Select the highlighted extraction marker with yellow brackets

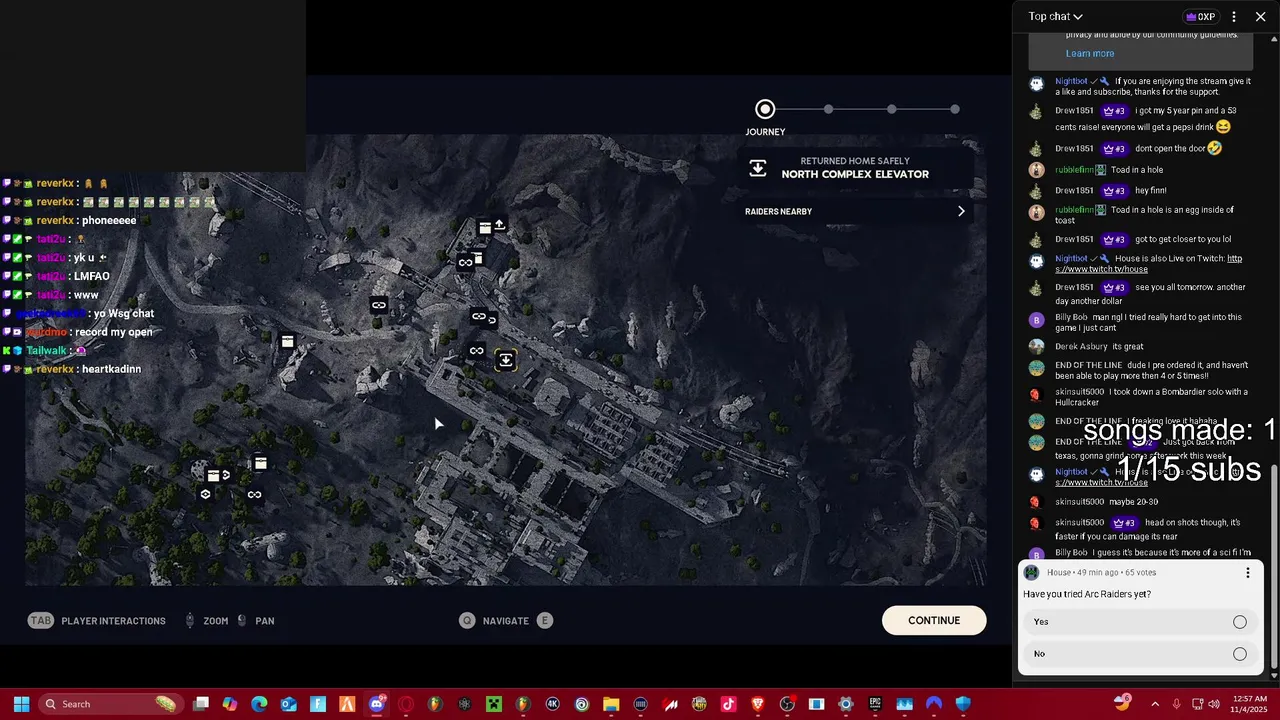506,360
